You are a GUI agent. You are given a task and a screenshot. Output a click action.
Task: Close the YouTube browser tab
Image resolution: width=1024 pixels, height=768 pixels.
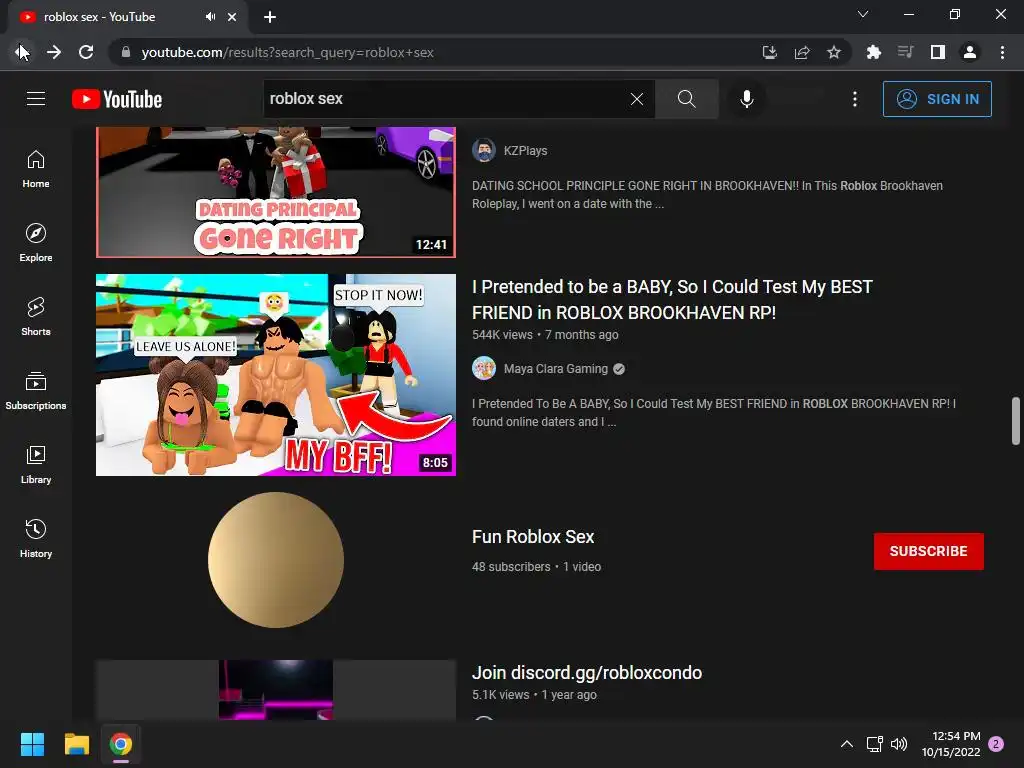(232, 17)
